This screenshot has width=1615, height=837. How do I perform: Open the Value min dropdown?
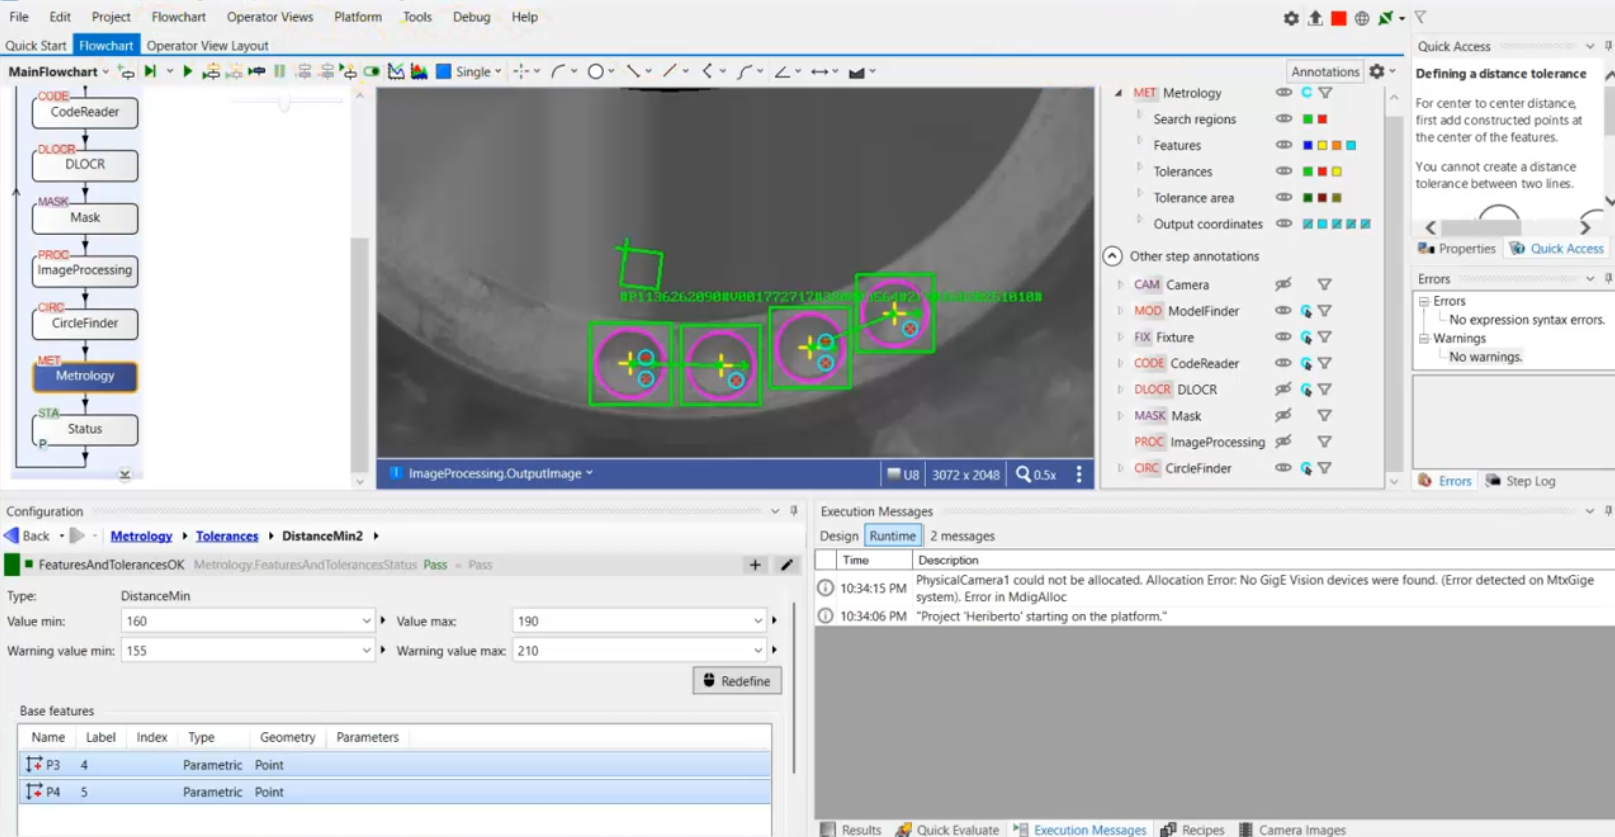(x=366, y=621)
